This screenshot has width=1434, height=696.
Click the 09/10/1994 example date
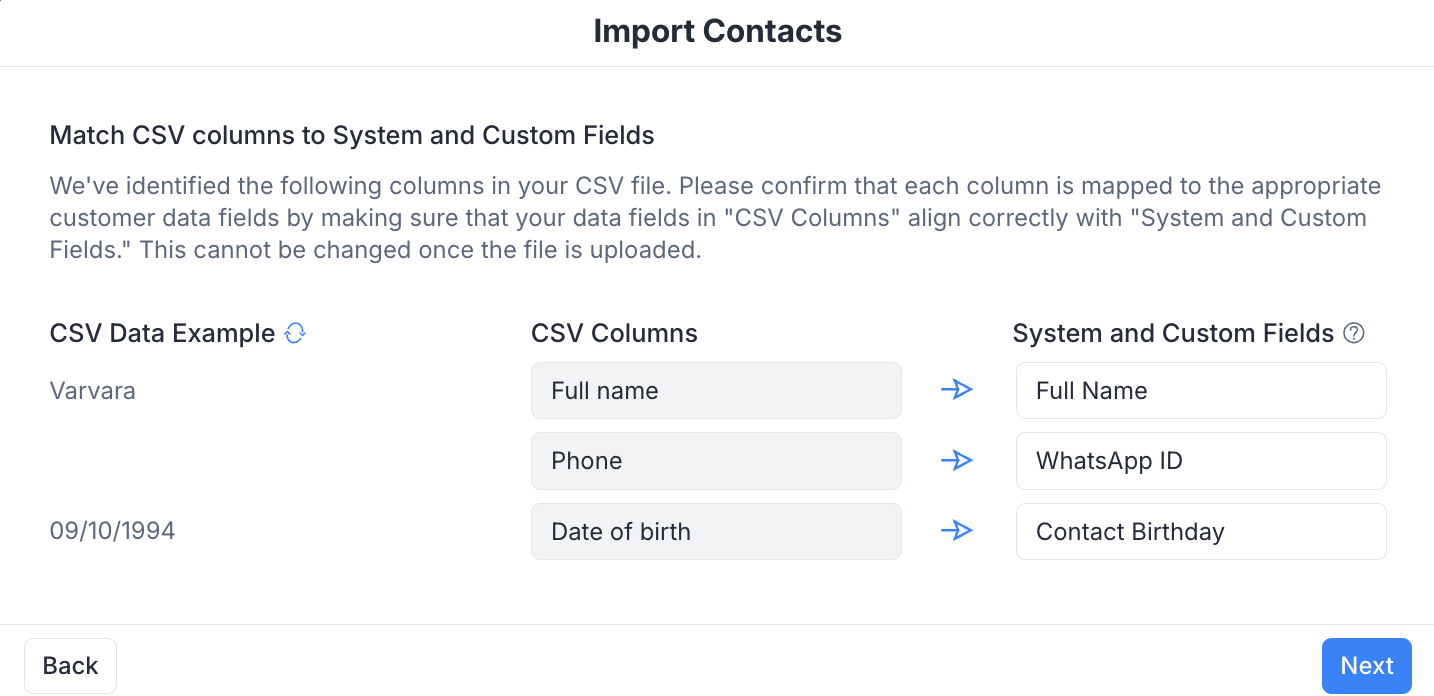point(112,531)
